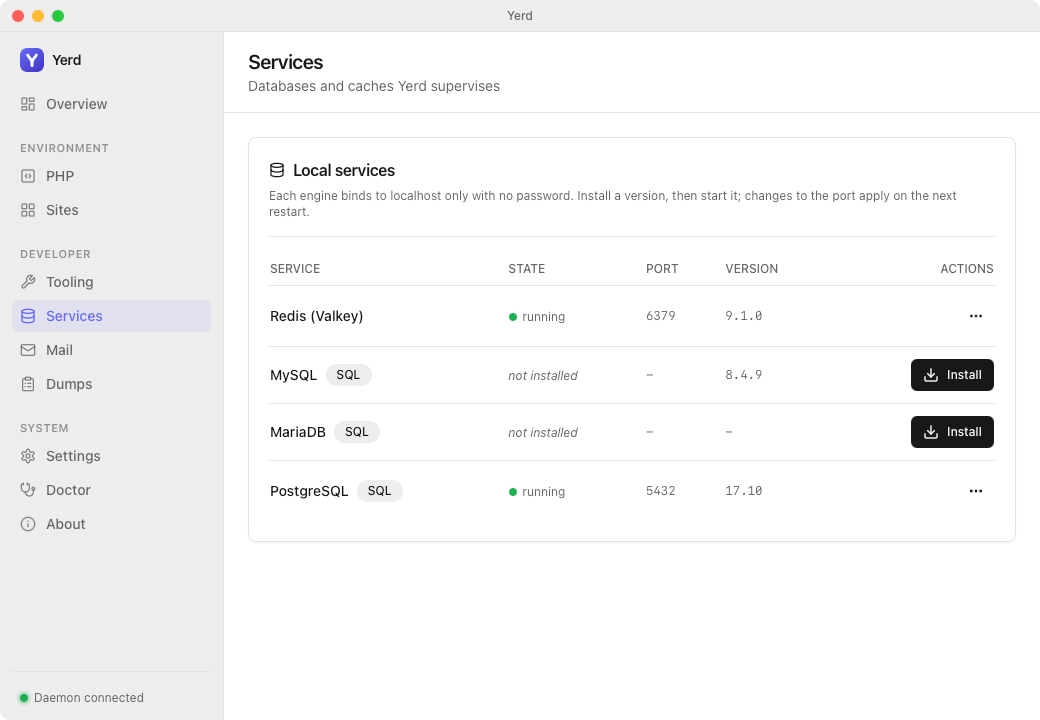
Task: Click the MariaDB not installed state
Action: tap(543, 433)
